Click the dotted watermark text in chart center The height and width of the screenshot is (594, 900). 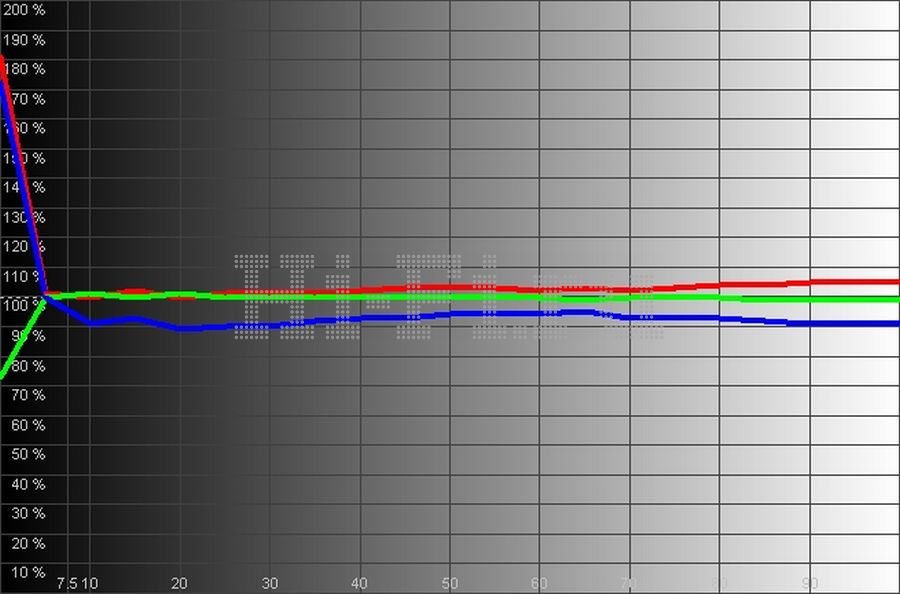click(x=445, y=295)
